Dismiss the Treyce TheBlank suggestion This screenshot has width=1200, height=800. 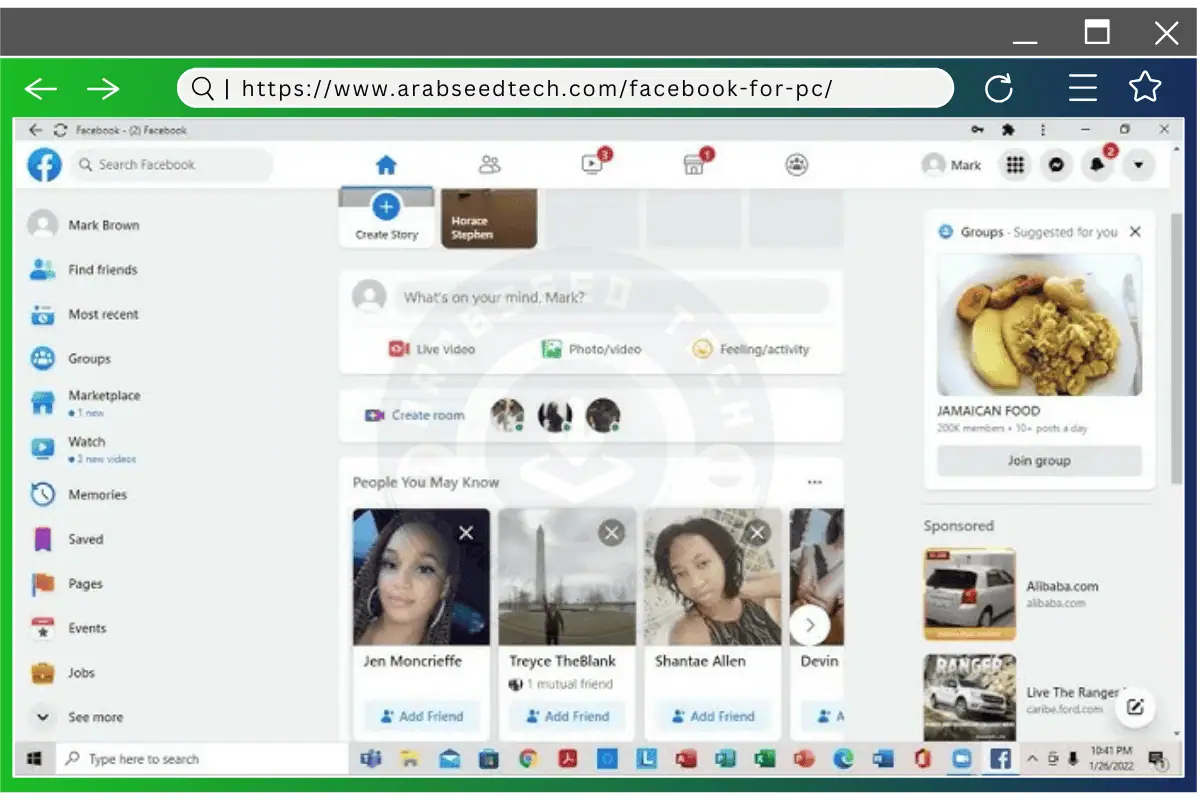tap(611, 533)
